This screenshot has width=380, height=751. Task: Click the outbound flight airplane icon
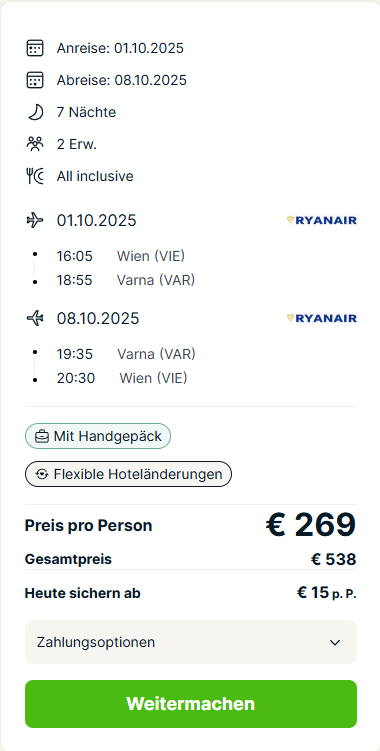(35, 220)
